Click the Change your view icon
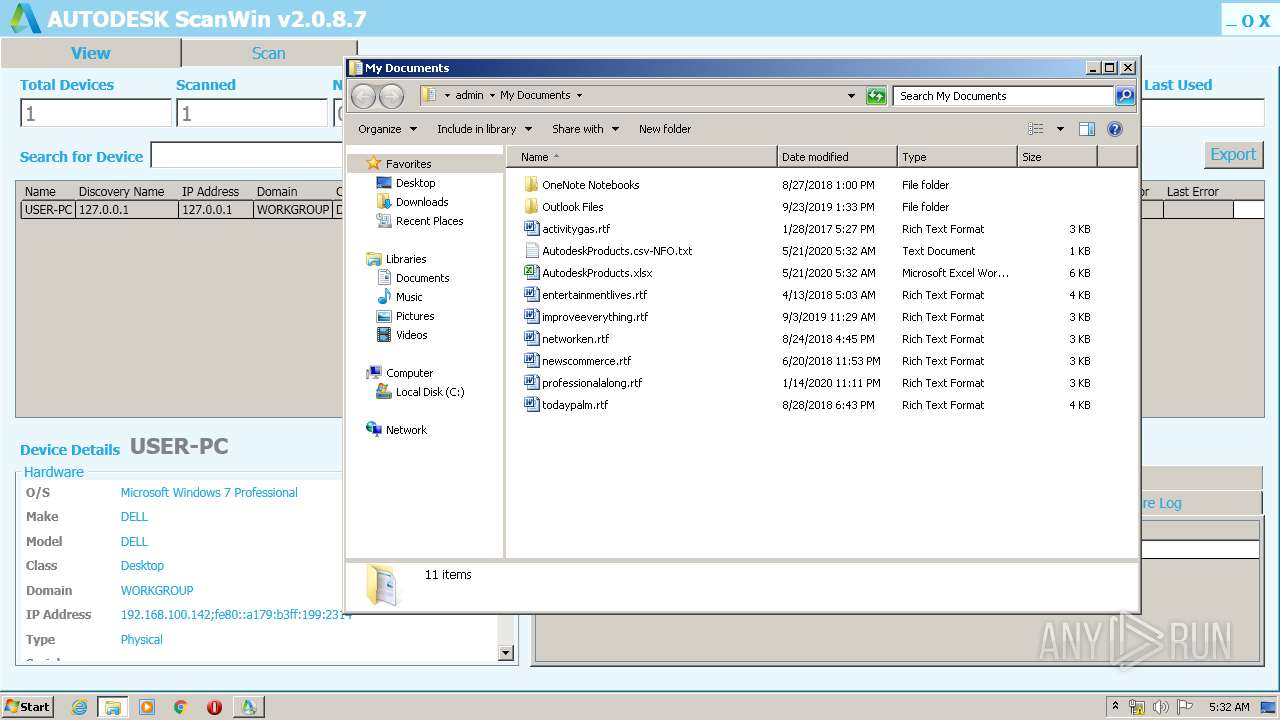Viewport: 1280px width, 720px height. tap(1036, 129)
